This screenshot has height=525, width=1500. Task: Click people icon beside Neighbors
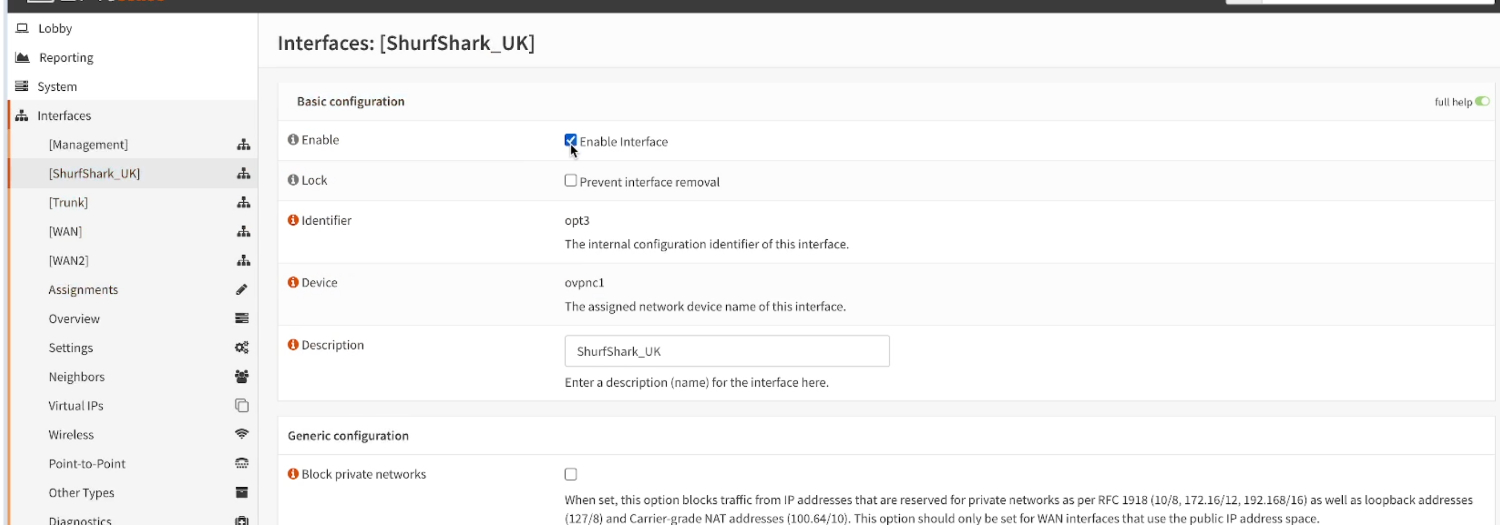click(242, 377)
